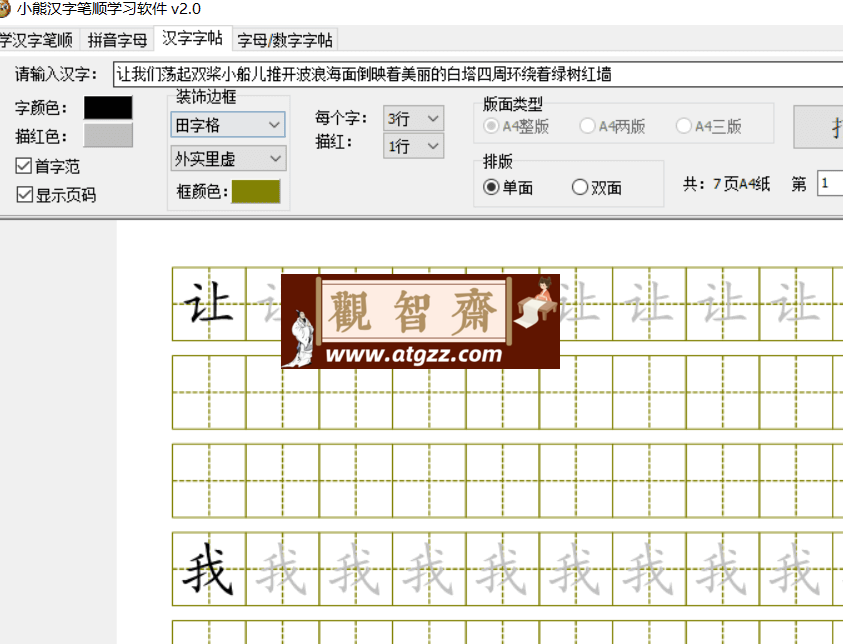Open the 每个字 3行 dropdown

click(413, 118)
